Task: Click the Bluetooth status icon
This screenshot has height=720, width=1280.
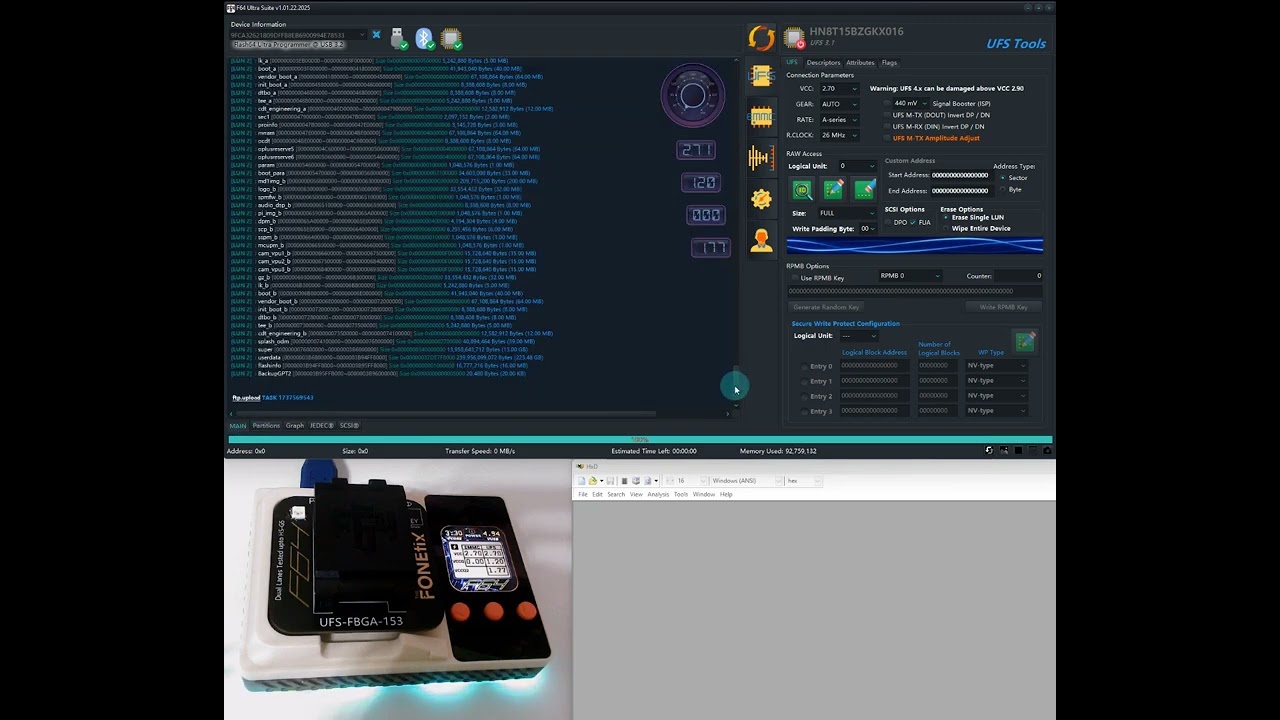Action: (424, 39)
